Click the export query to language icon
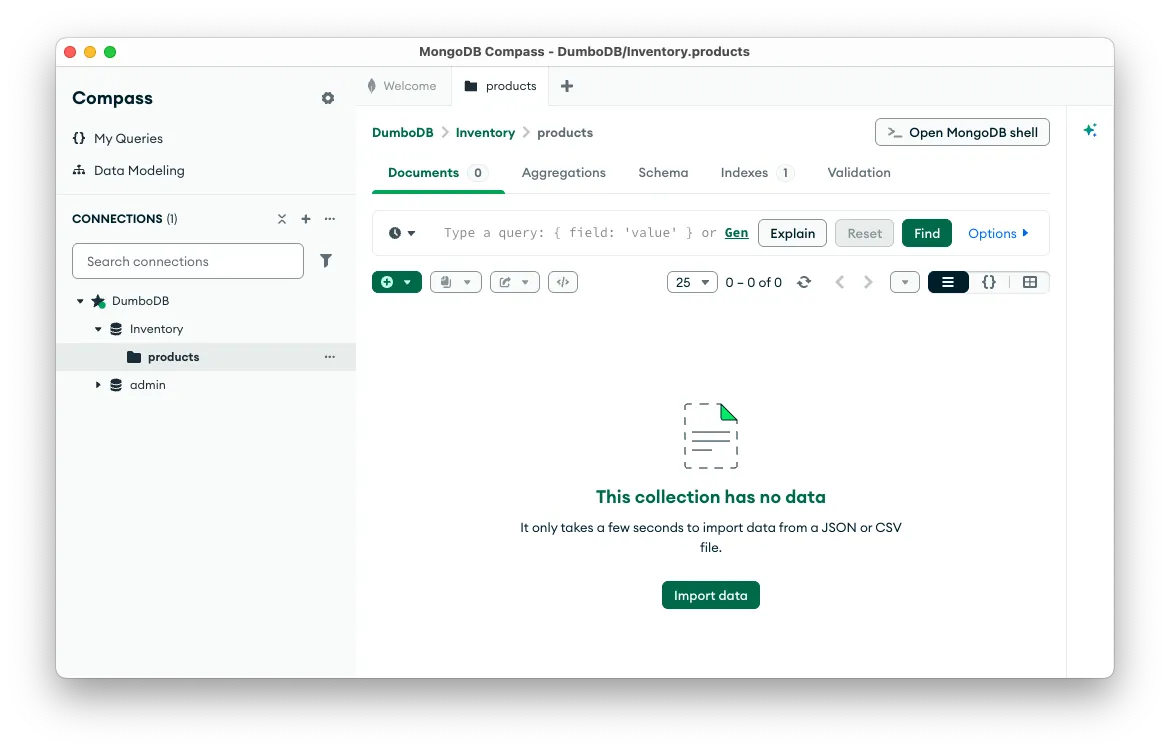Screen dimensions: 1170x752 (563, 282)
